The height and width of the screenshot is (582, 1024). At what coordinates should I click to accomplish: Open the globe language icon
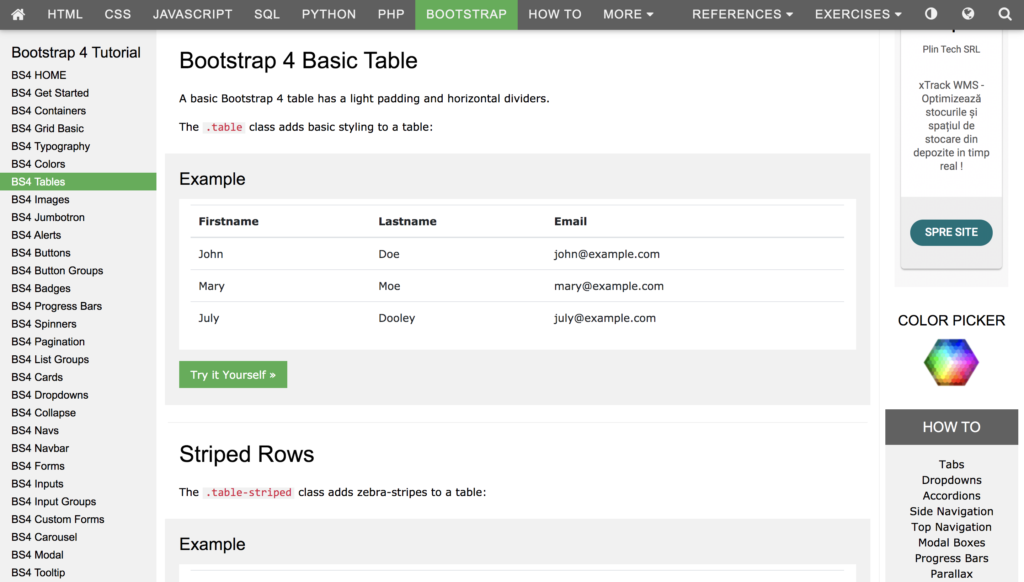click(968, 14)
